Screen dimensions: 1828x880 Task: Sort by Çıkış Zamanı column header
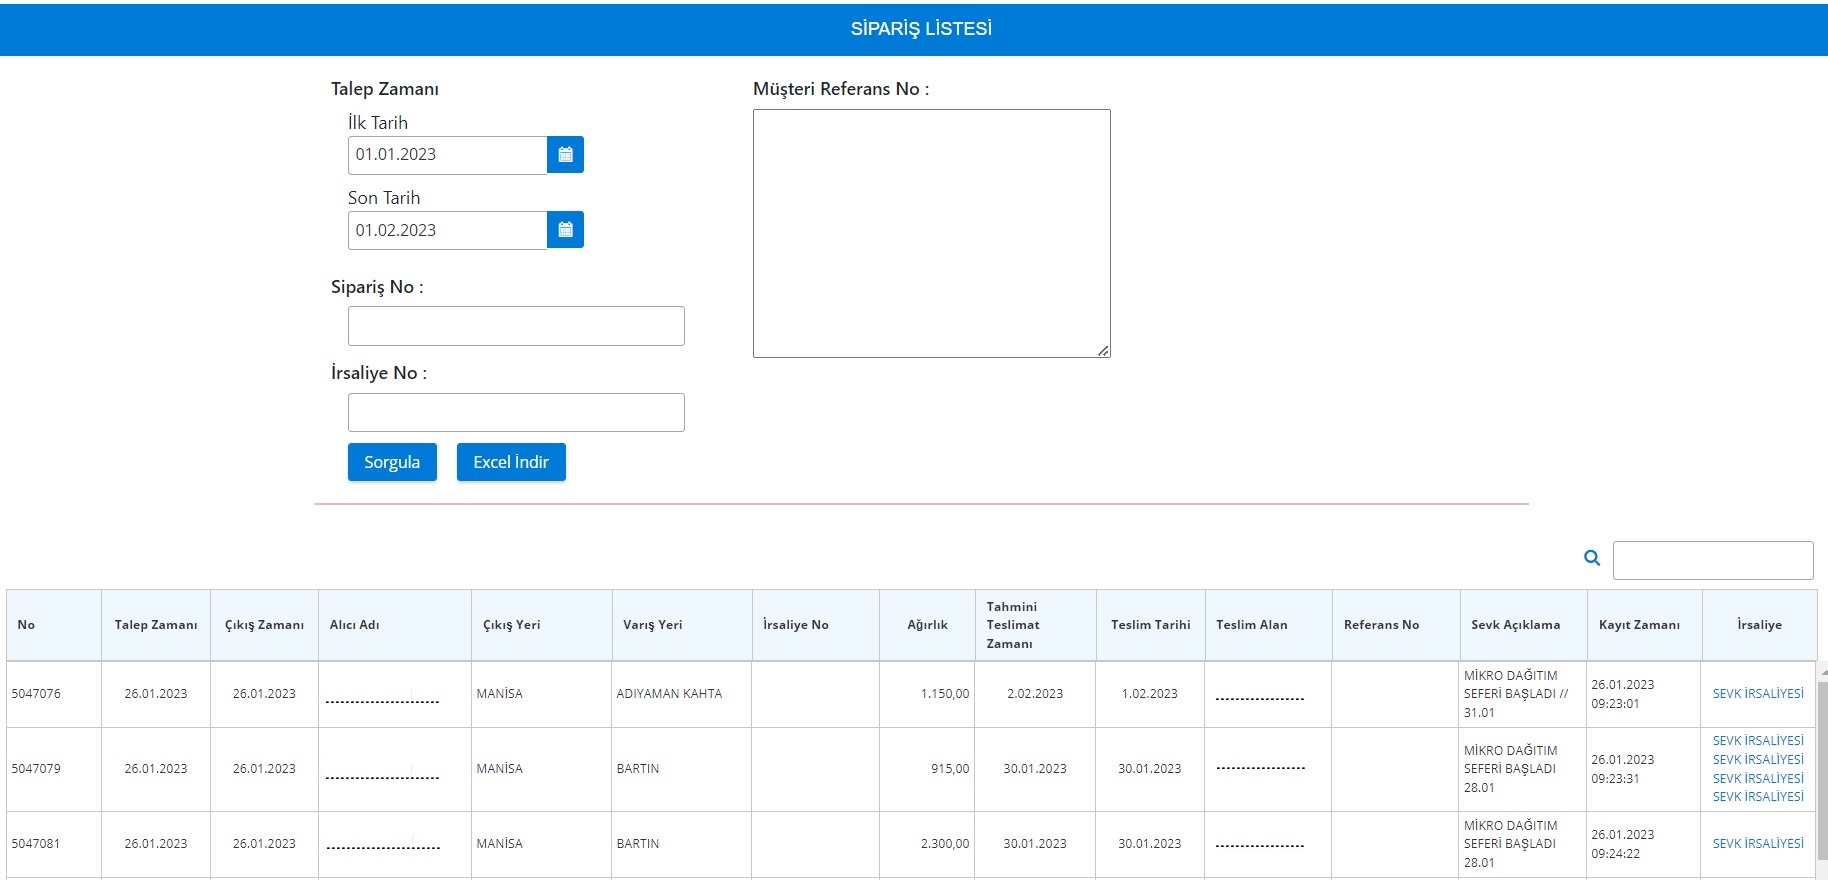[x=264, y=625]
